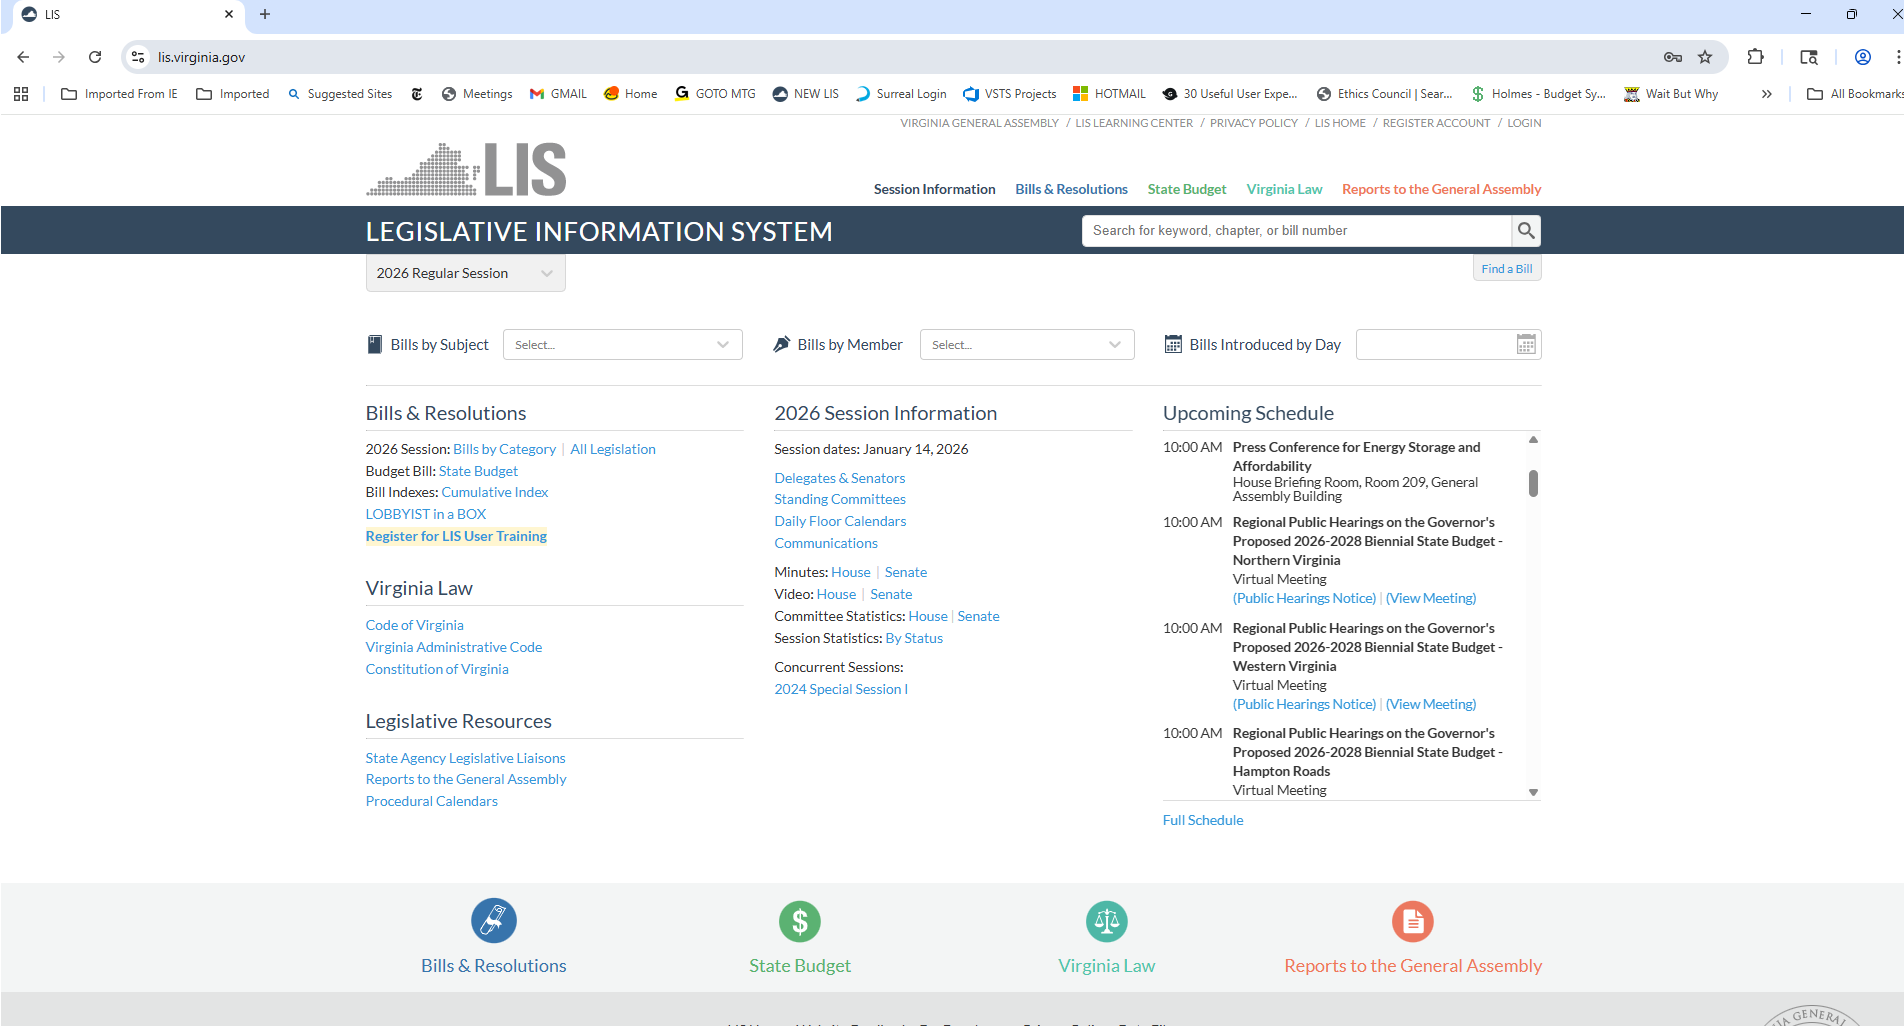Open the calendar icon for Bills Introduced by Day

(1526, 344)
